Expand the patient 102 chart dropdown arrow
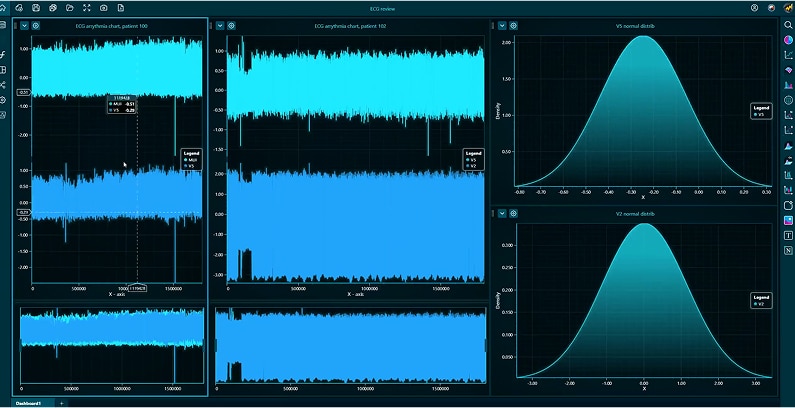795x408 pixels. tap(219, 25)
